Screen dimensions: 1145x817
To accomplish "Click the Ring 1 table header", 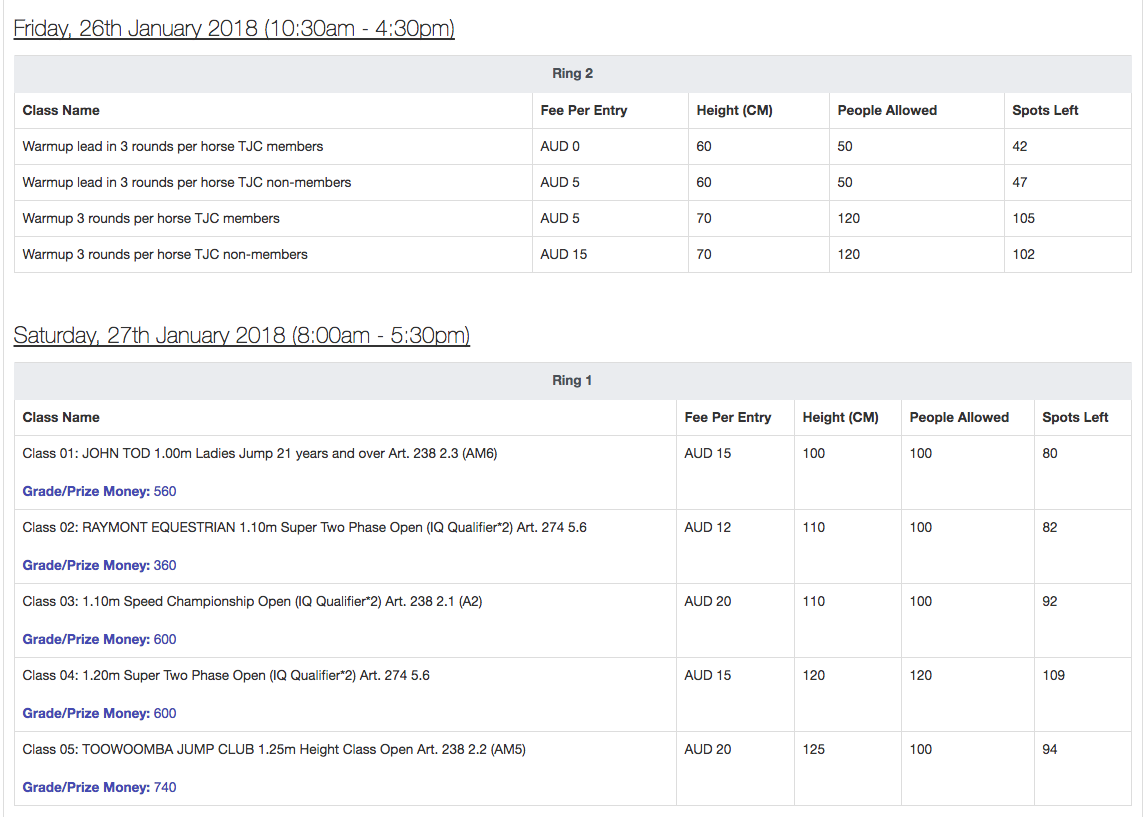I will pos(572,381).
